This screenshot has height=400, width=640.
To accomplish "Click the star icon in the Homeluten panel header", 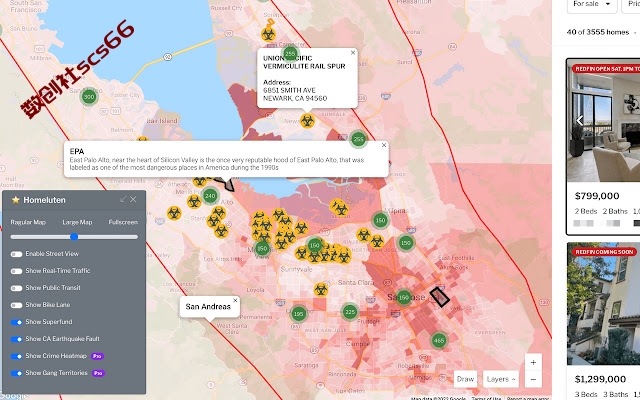I will click(x=16, y=200).
